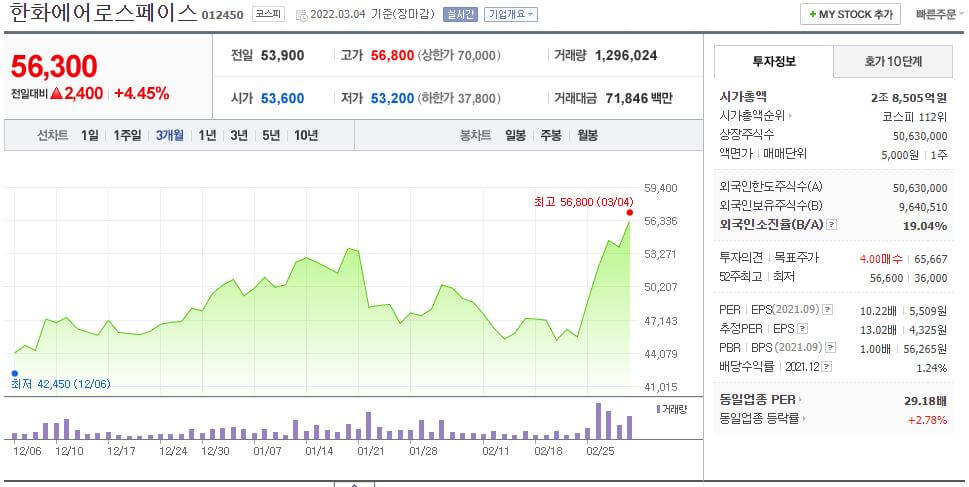Show the 1일 line chart
969x487 pixels.
(x=90, y=135)
